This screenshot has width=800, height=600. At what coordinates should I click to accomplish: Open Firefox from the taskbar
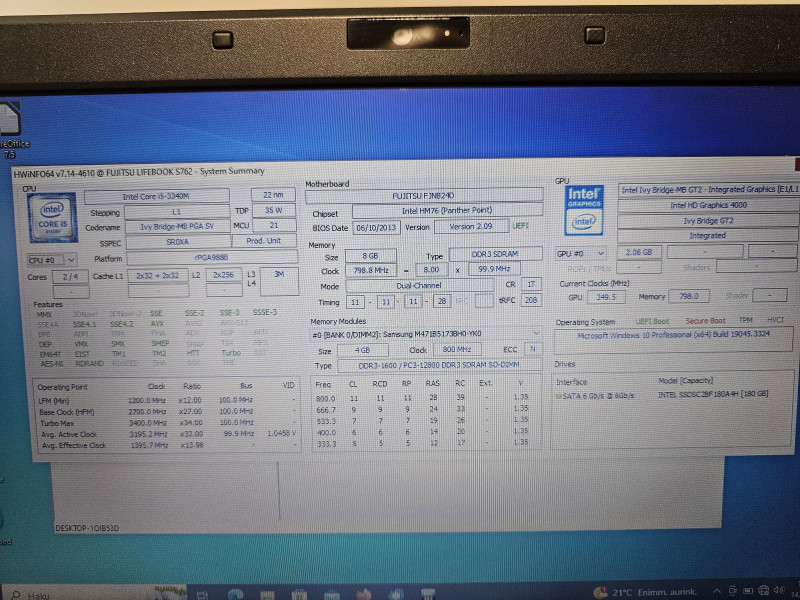coord(363,594)
